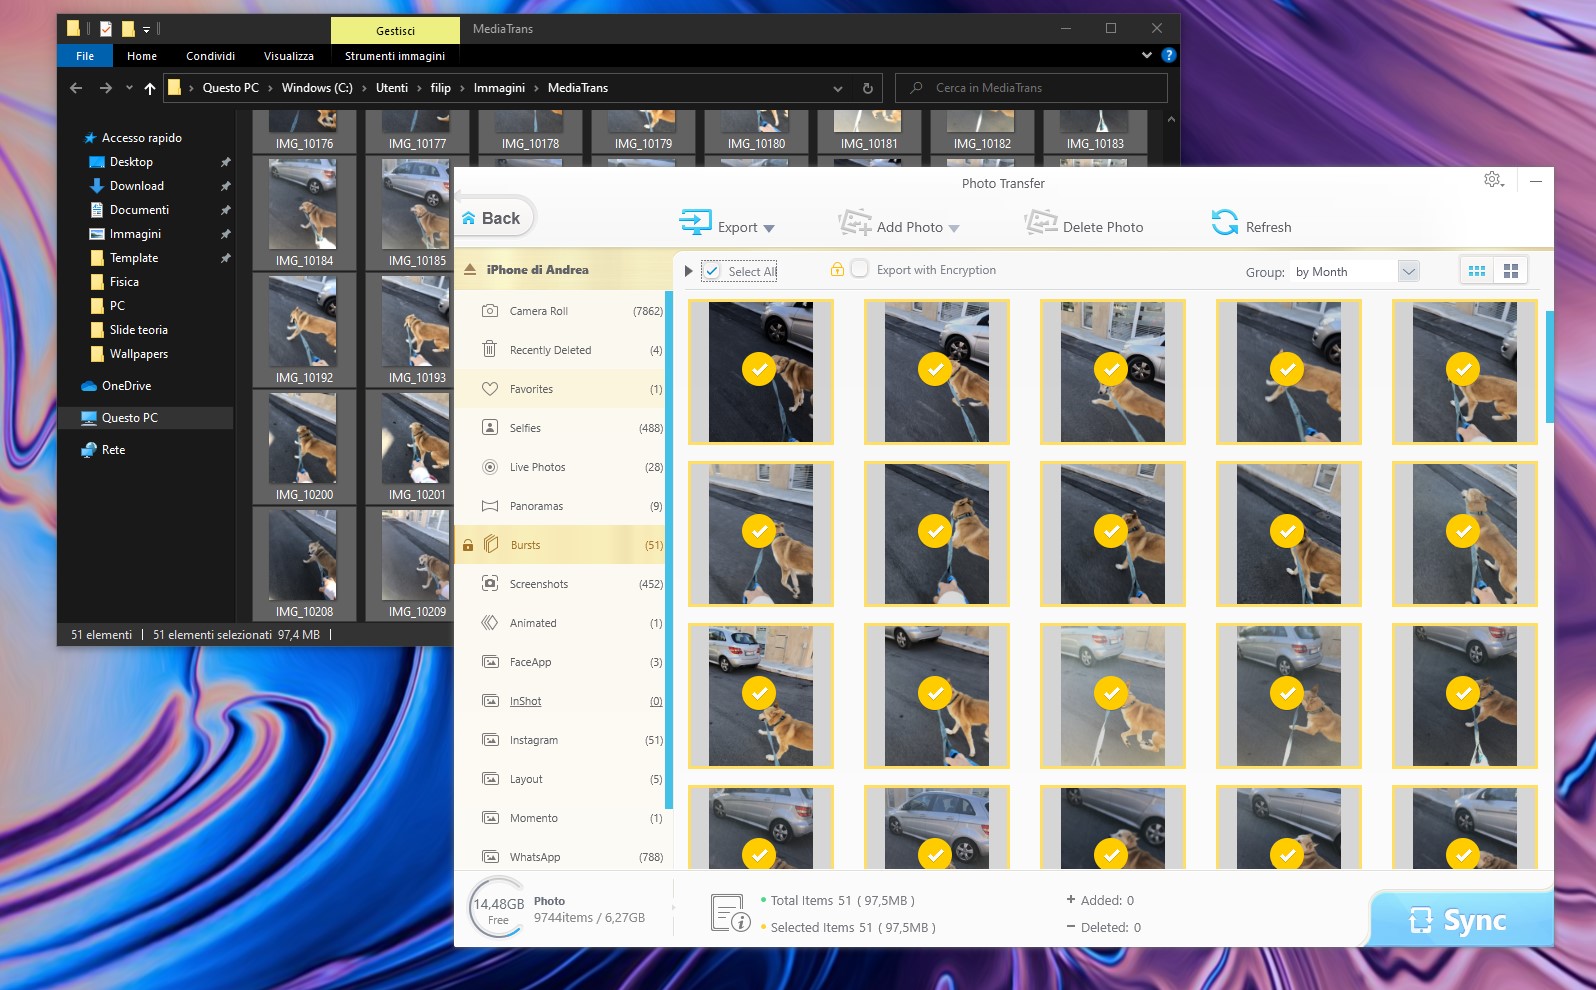Image resolution: width=1596 pixels, height=990 pixels.
Task: Open the Panoramas album icon
Action: (x=490, y=506)
